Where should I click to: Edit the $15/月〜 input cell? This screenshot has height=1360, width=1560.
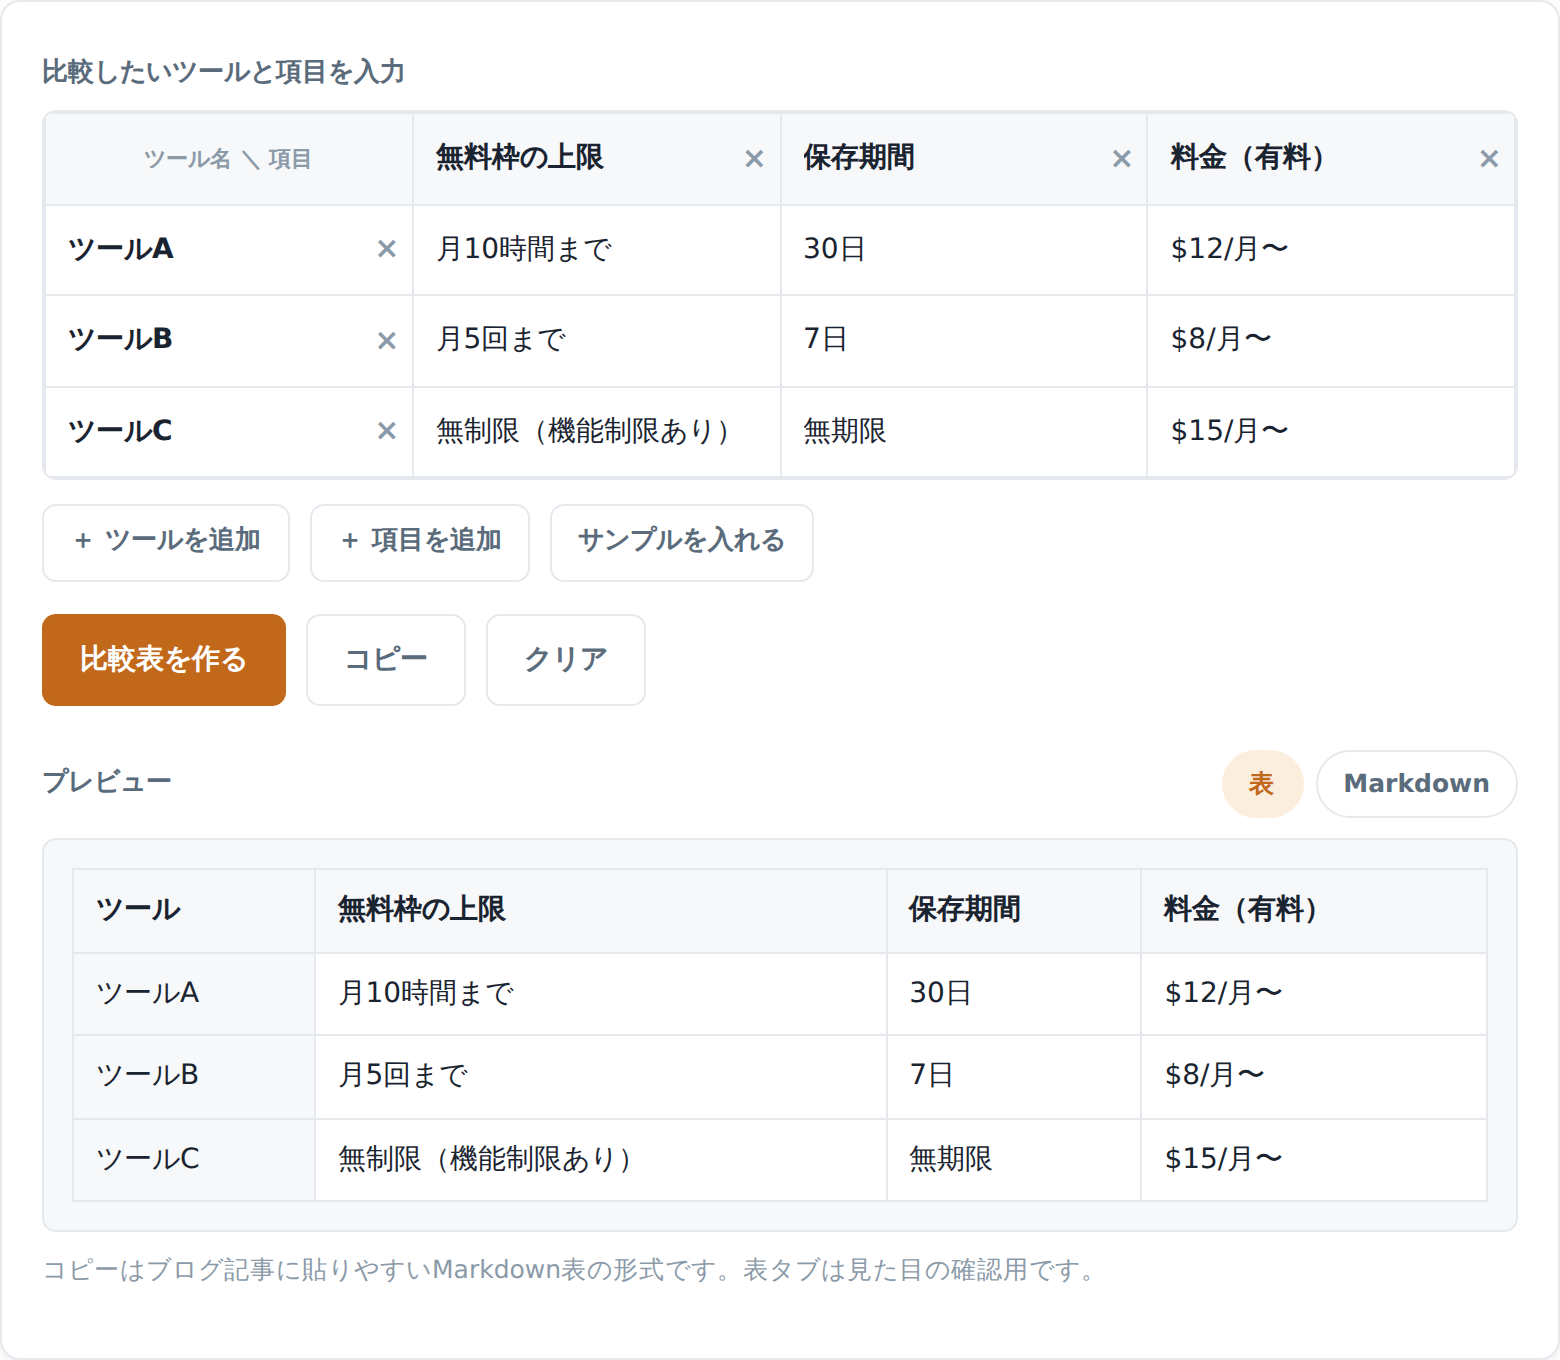tap(1331, 431)
